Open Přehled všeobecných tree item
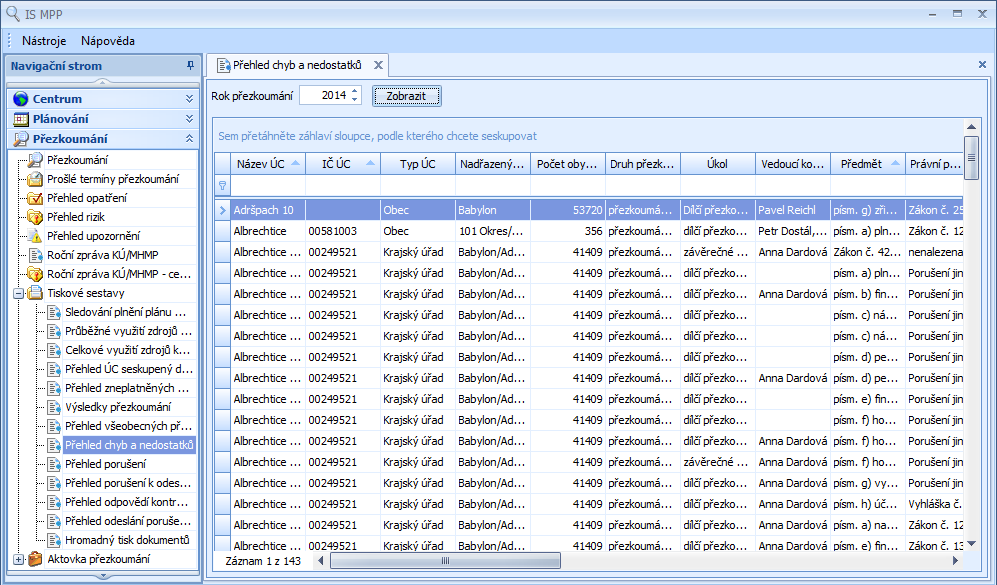The width and height of the screenshot is (997, 585). [x=128, y=426]
